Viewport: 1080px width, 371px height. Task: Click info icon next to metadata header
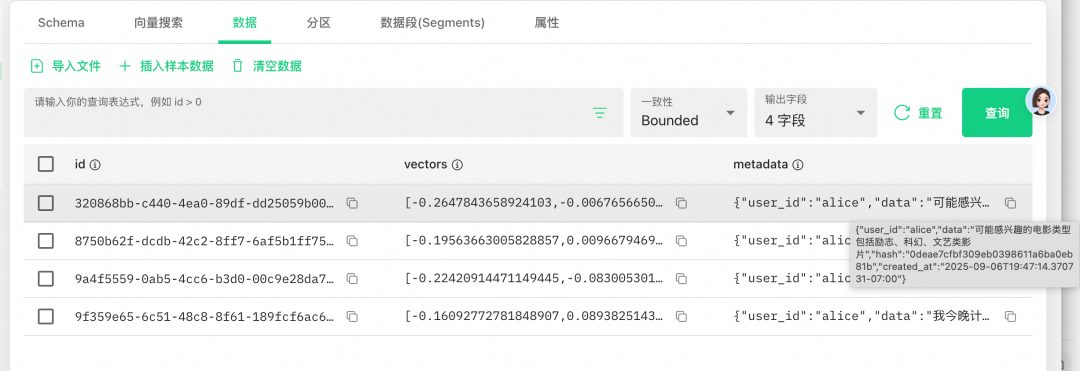tap(798, 165)
